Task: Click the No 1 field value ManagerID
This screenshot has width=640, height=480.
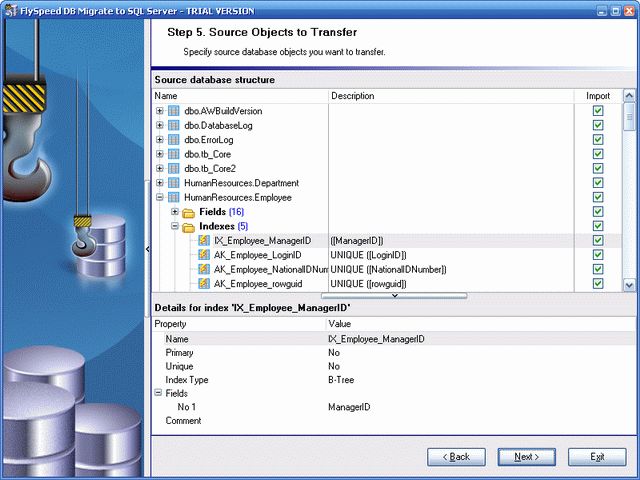Action: (349, 407)
